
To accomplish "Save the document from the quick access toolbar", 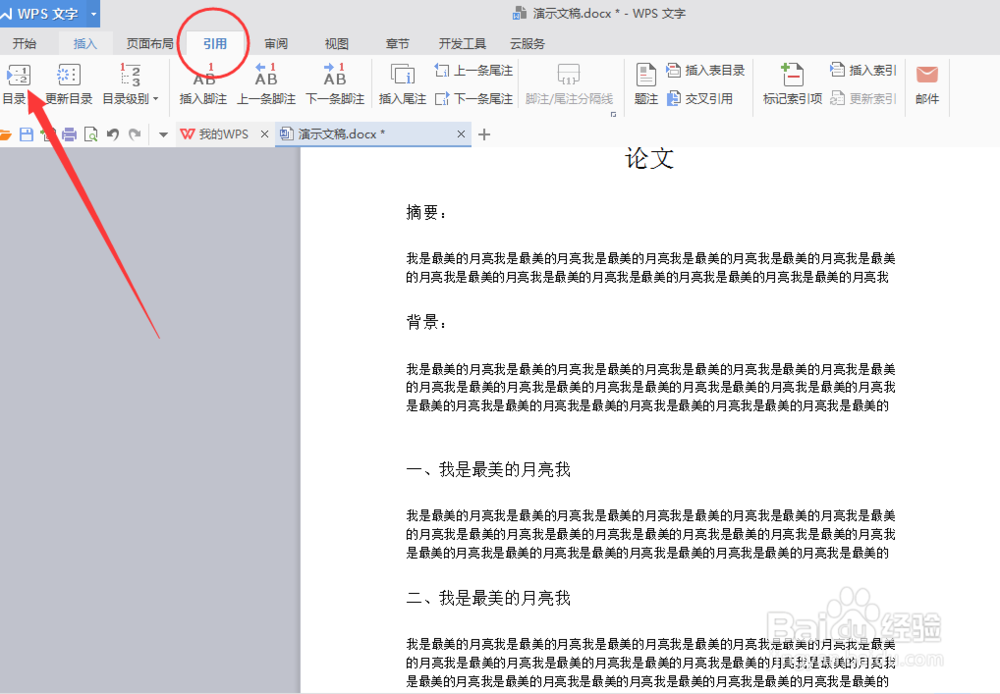I will pos(27,133).
